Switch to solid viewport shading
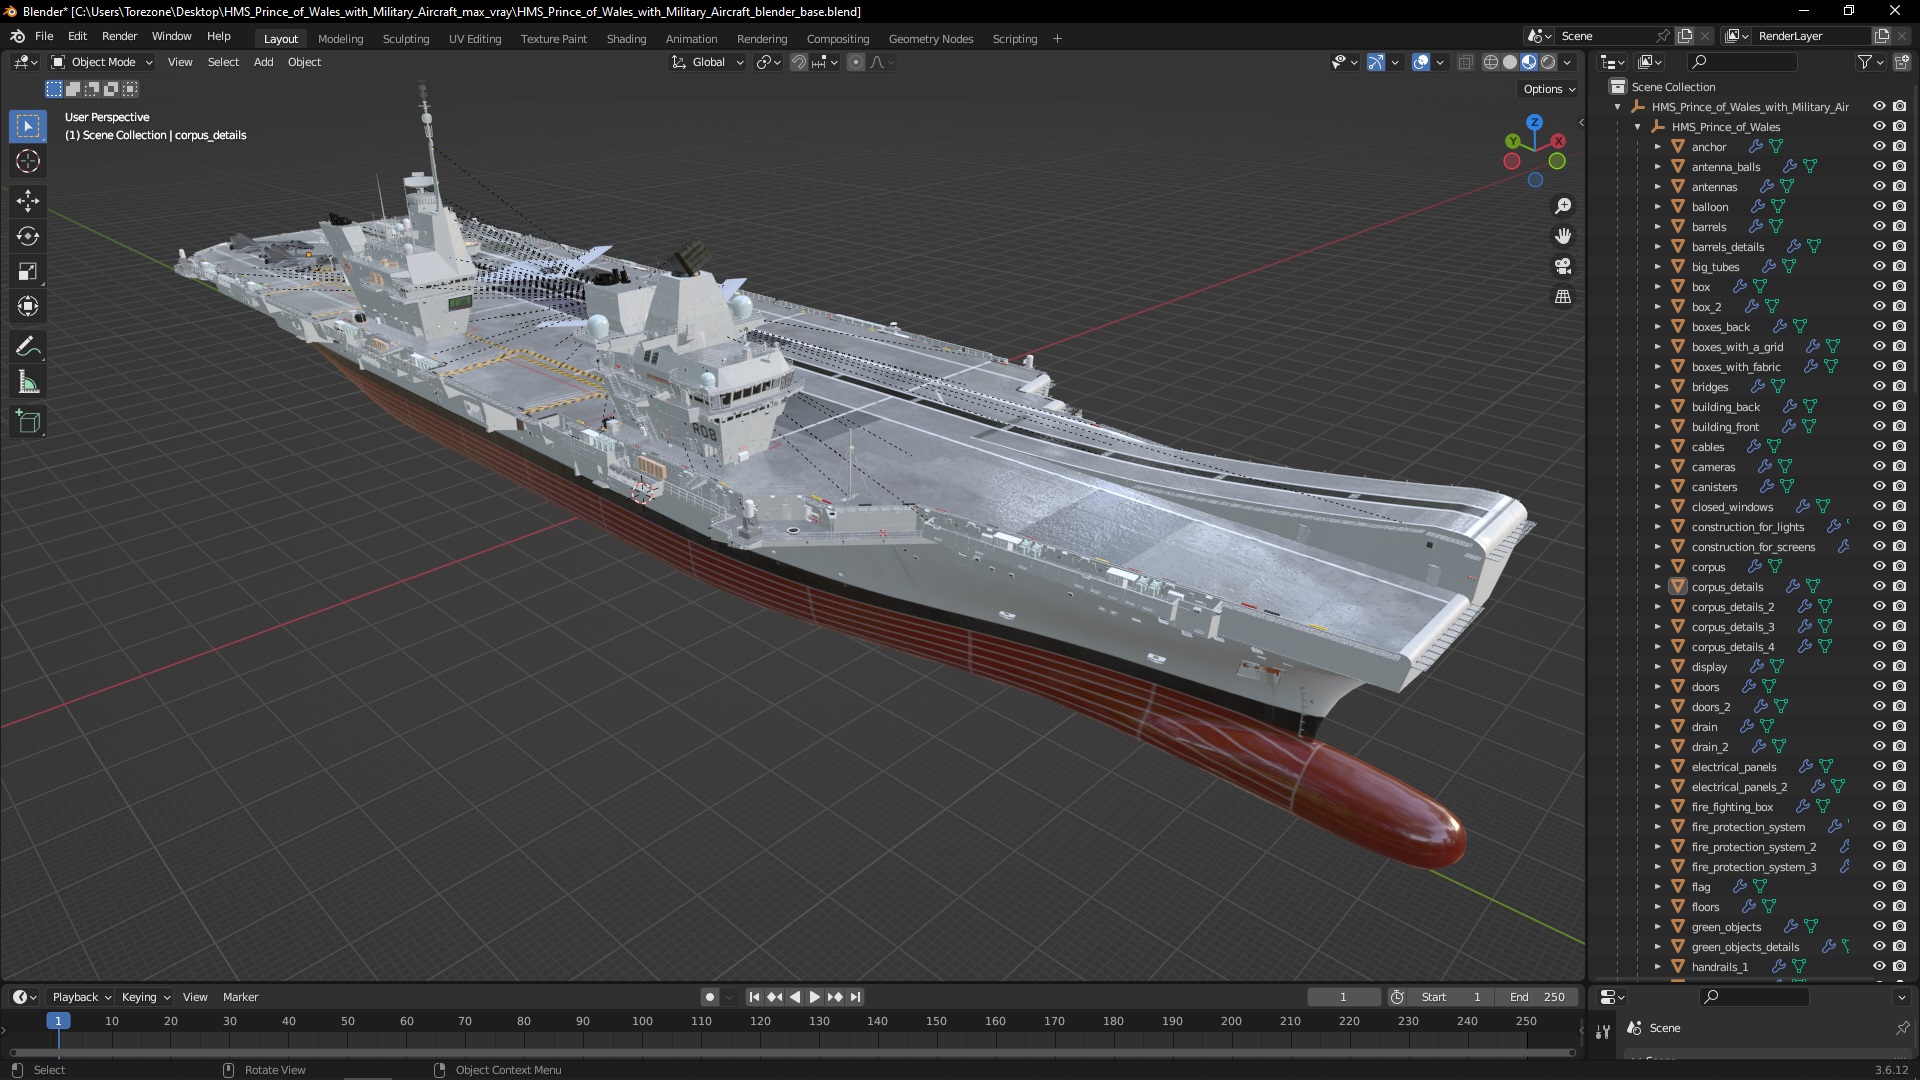 click(x=1510, y=62)
